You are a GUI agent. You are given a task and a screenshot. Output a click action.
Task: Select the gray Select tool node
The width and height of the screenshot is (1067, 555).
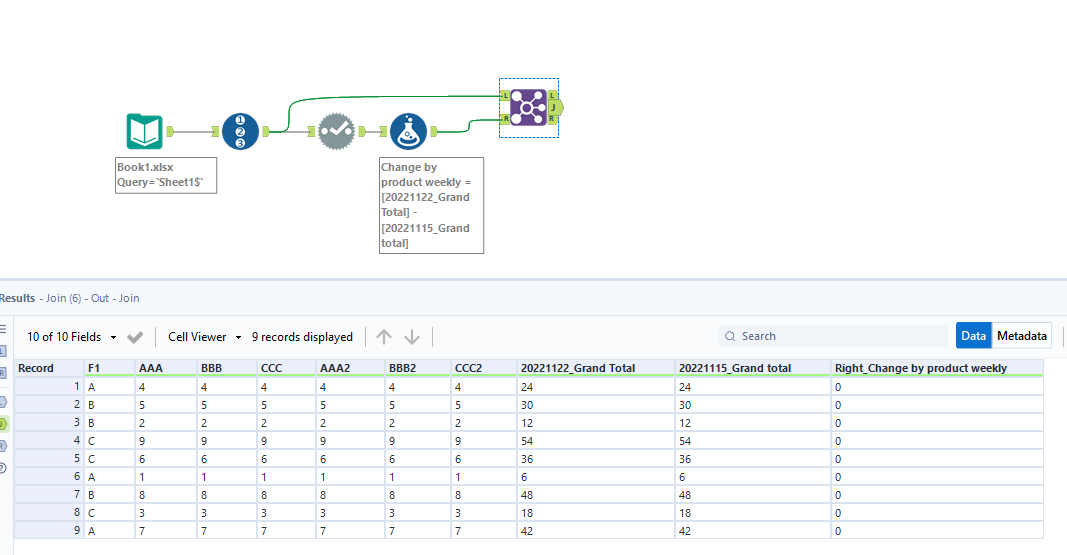336,131
